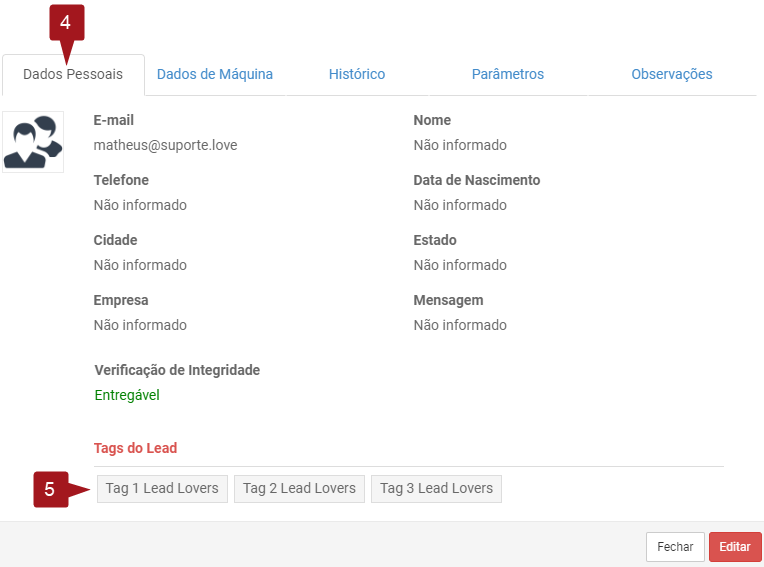This screenshot has height=567, width=764.
Task: Select the Tag 2 Lead Lovers tag
Action: pyautogui.click(x=299, y=489)
